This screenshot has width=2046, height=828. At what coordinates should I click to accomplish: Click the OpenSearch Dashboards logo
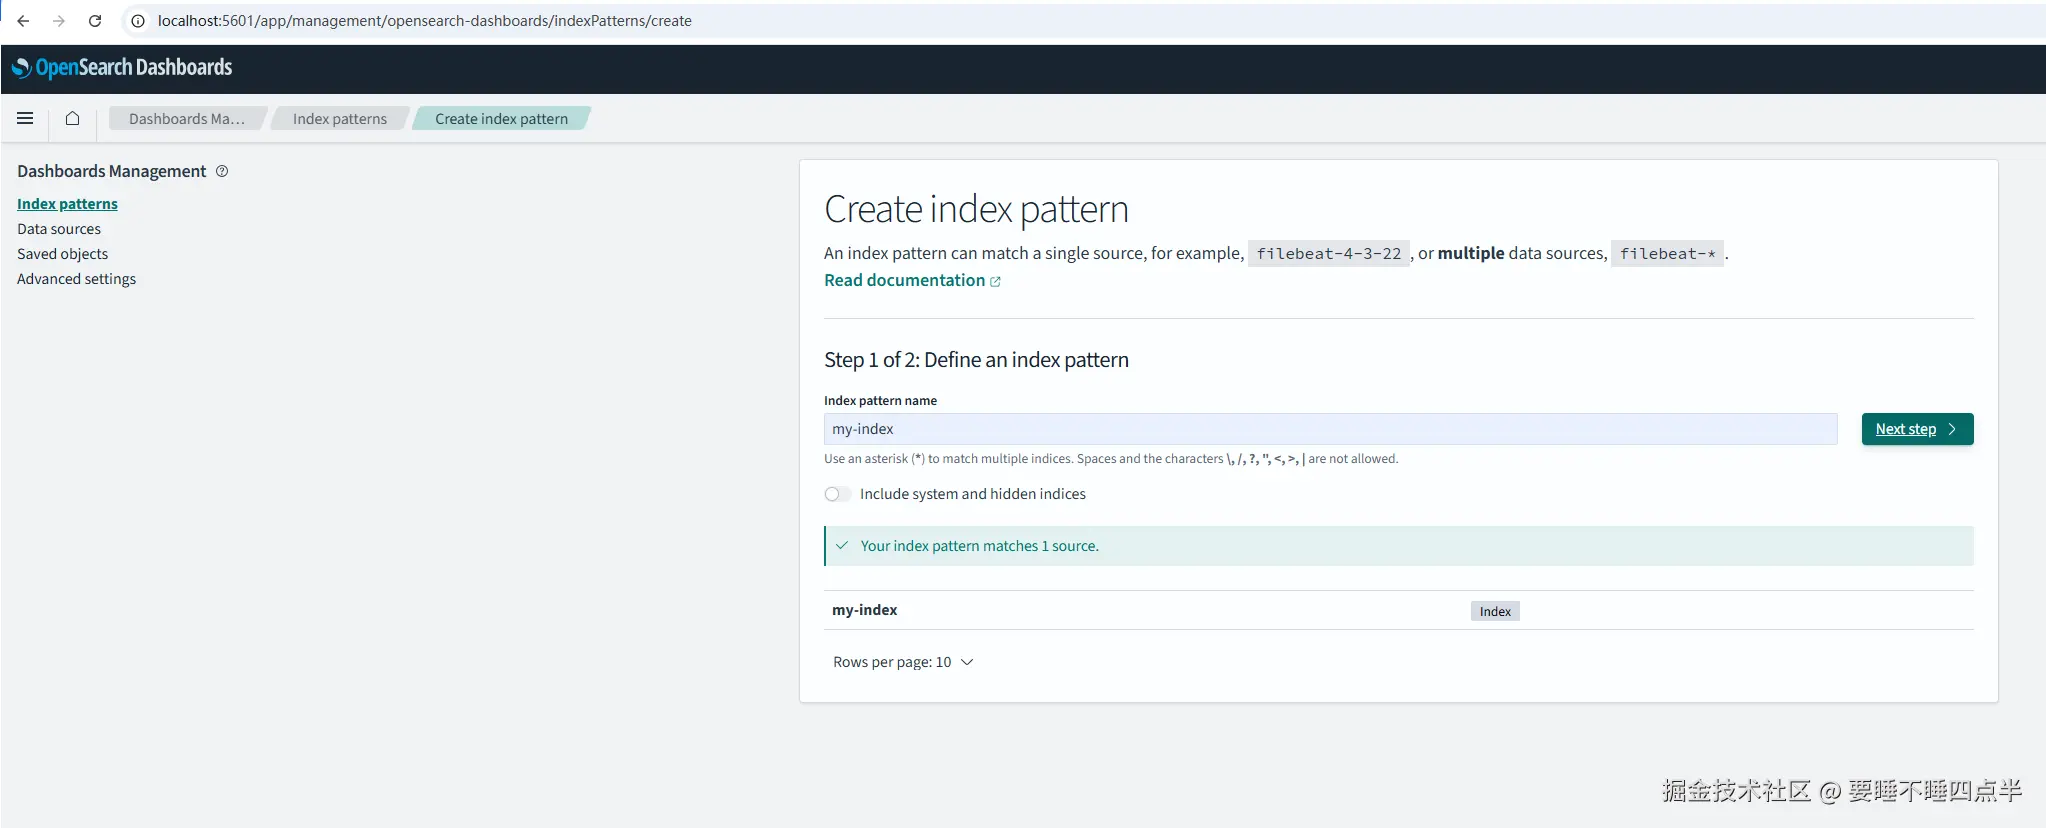pyautogui.click(x=122, y=68)
